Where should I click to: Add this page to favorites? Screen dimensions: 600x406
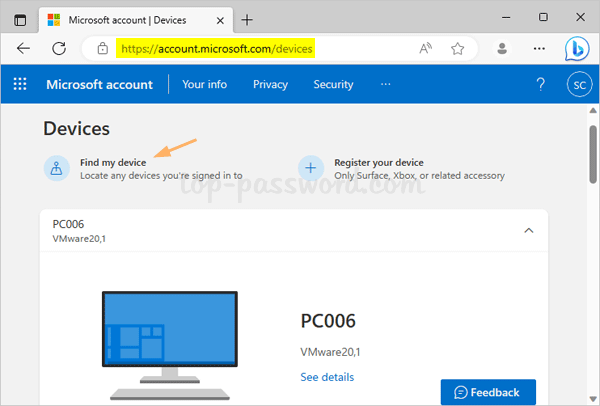coord(457,49)
